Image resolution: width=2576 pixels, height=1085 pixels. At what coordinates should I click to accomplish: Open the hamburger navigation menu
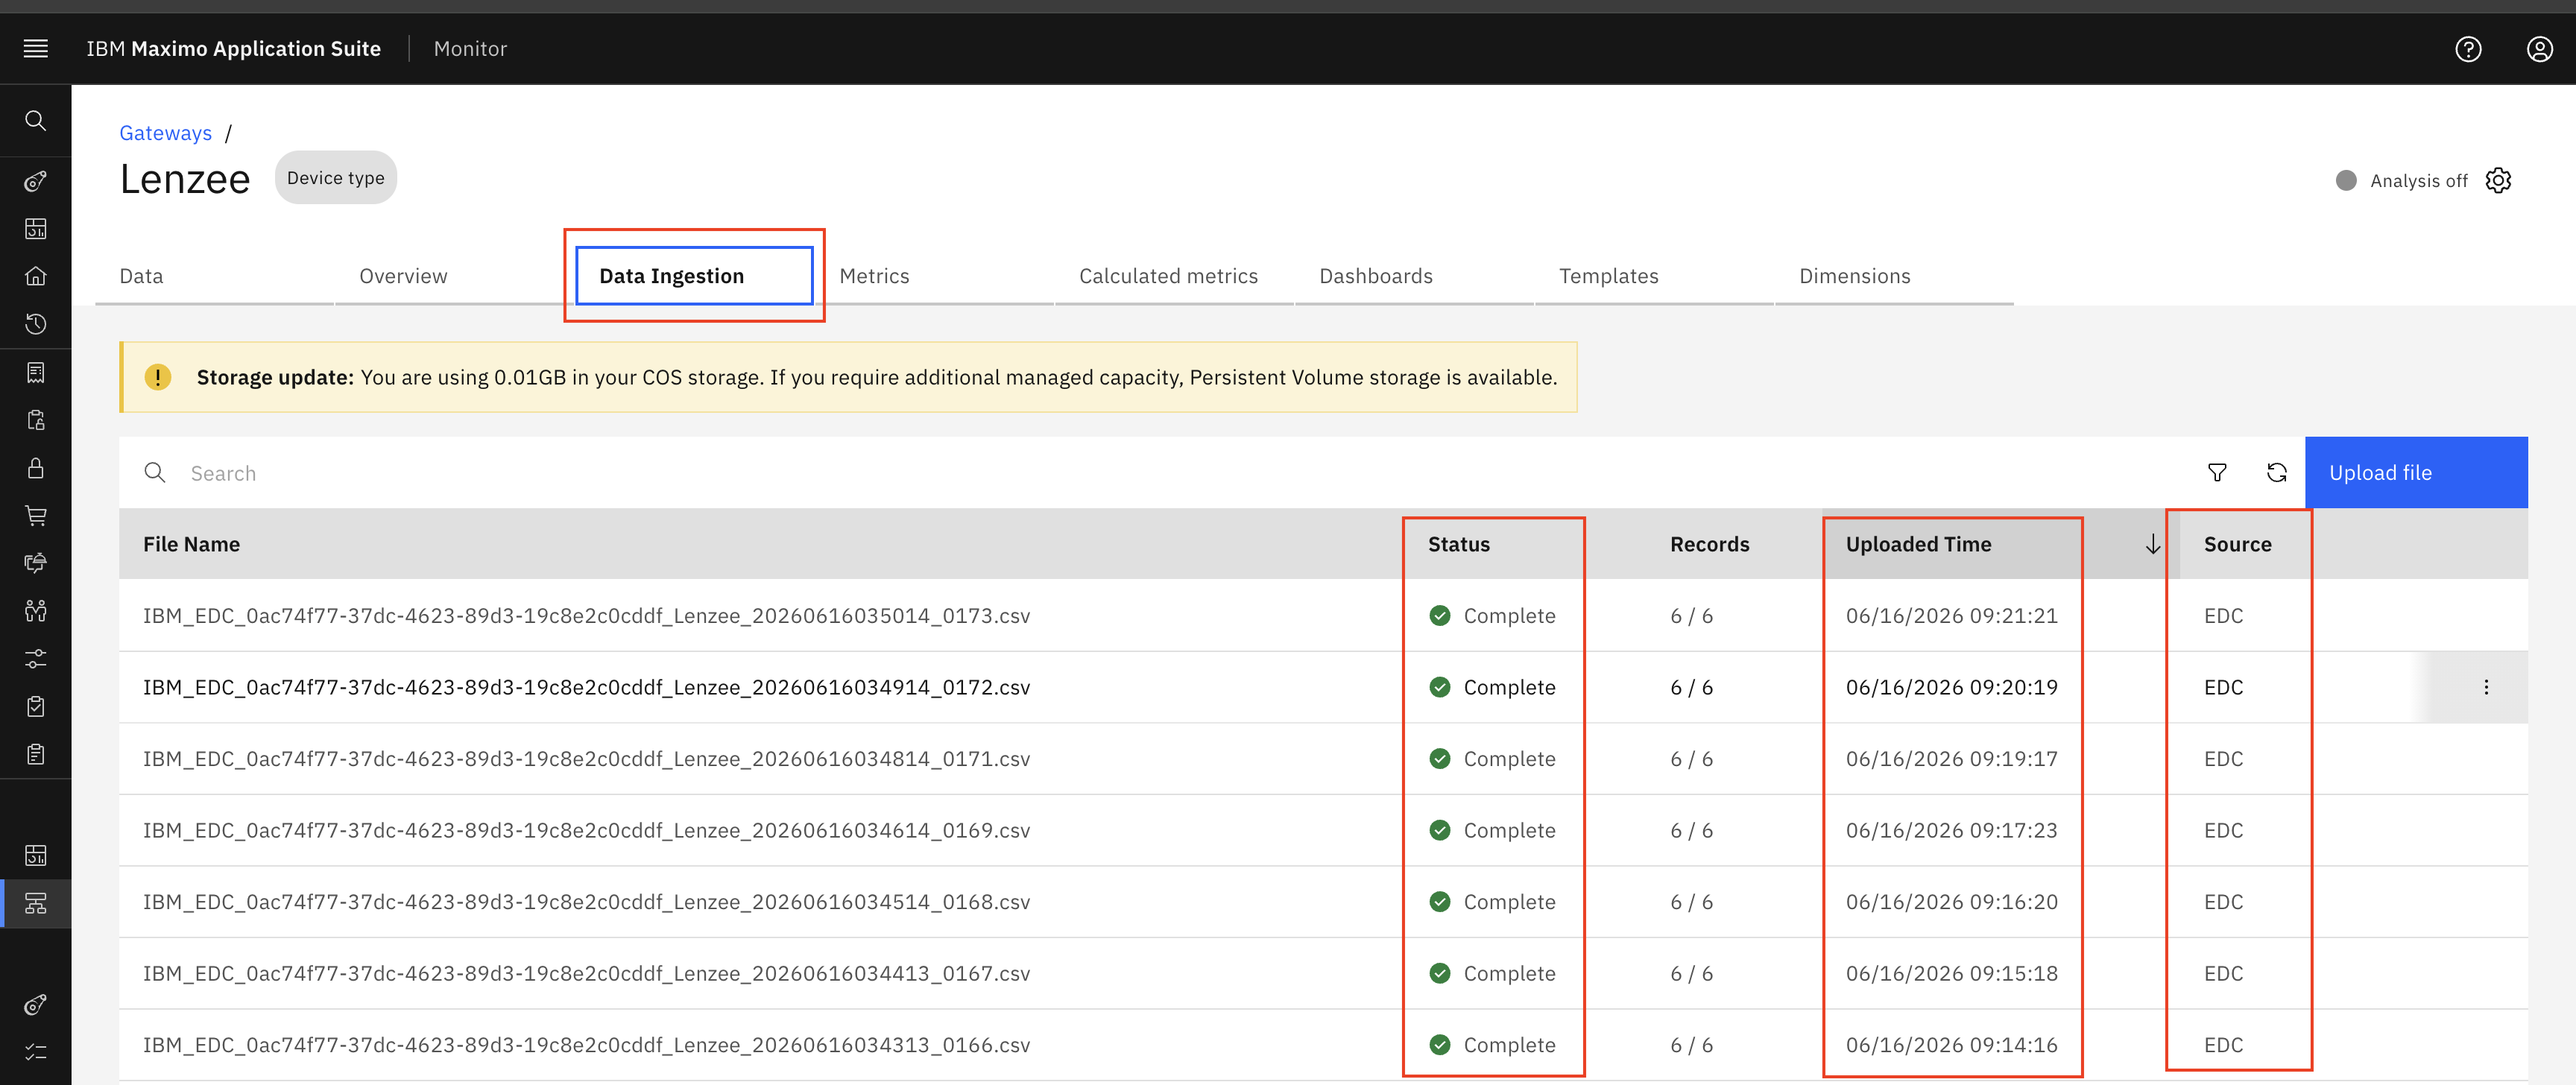36,48
